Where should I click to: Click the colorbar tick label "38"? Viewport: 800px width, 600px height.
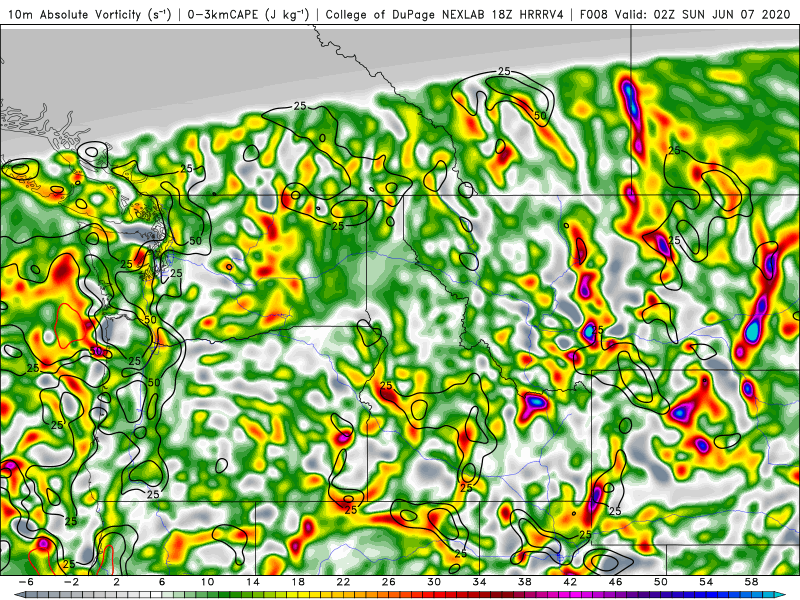click(x=524, y=582)
